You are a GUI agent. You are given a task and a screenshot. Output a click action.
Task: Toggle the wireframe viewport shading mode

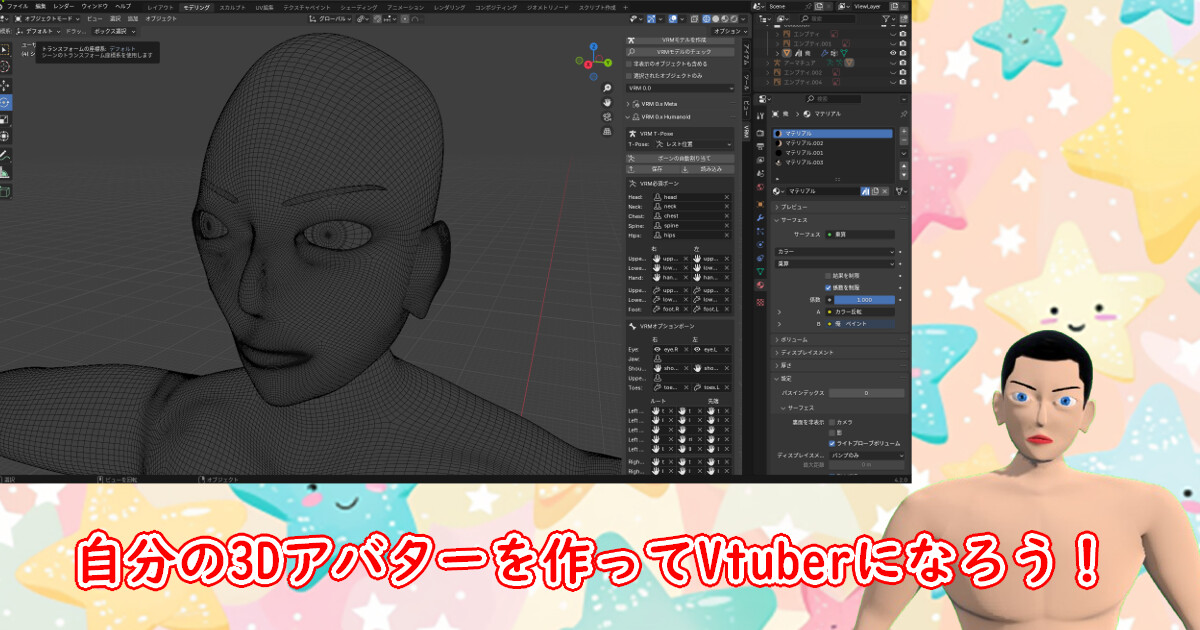[706, 19]
